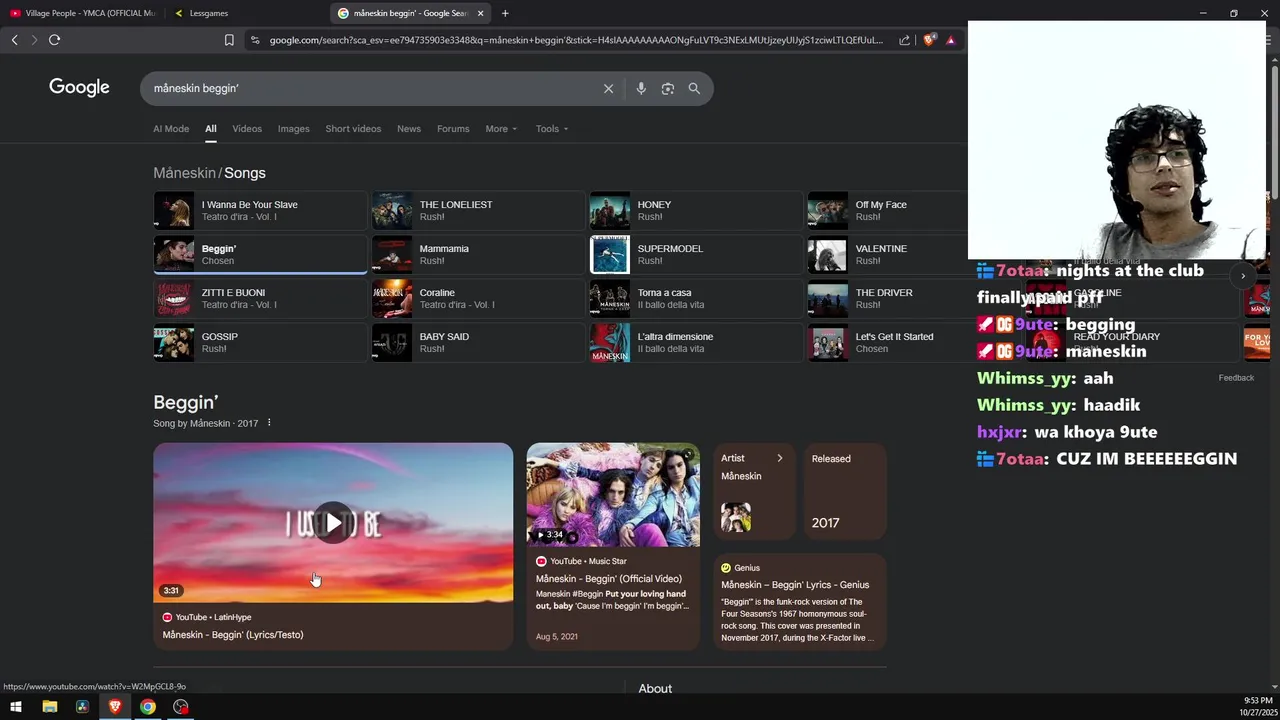This screenshot has width=1280, height=720.
Task: Open File Explorer from taskbar
Action: pyautogui.click(x=49, y=707)
